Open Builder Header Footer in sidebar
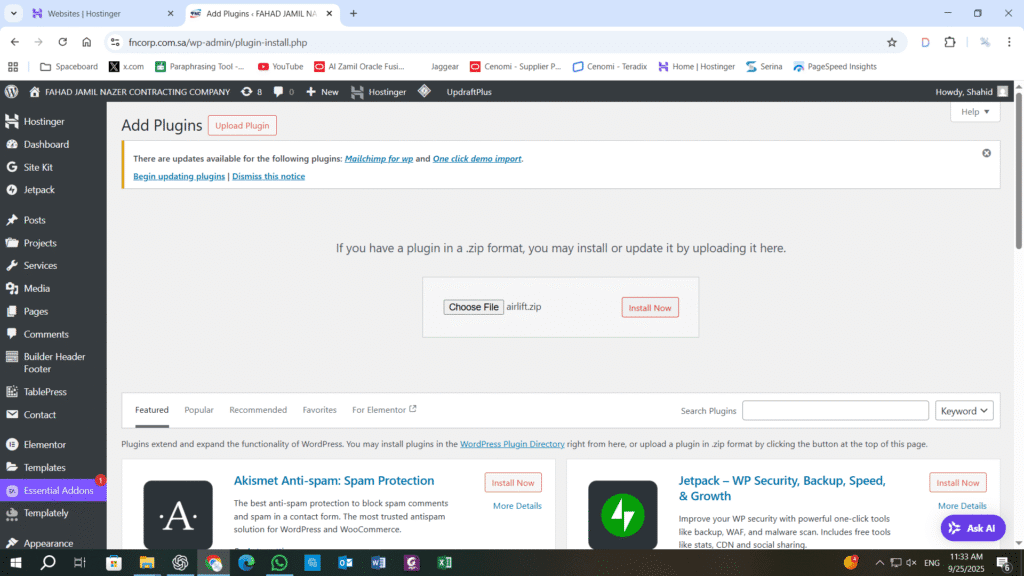 click(53, 362)
